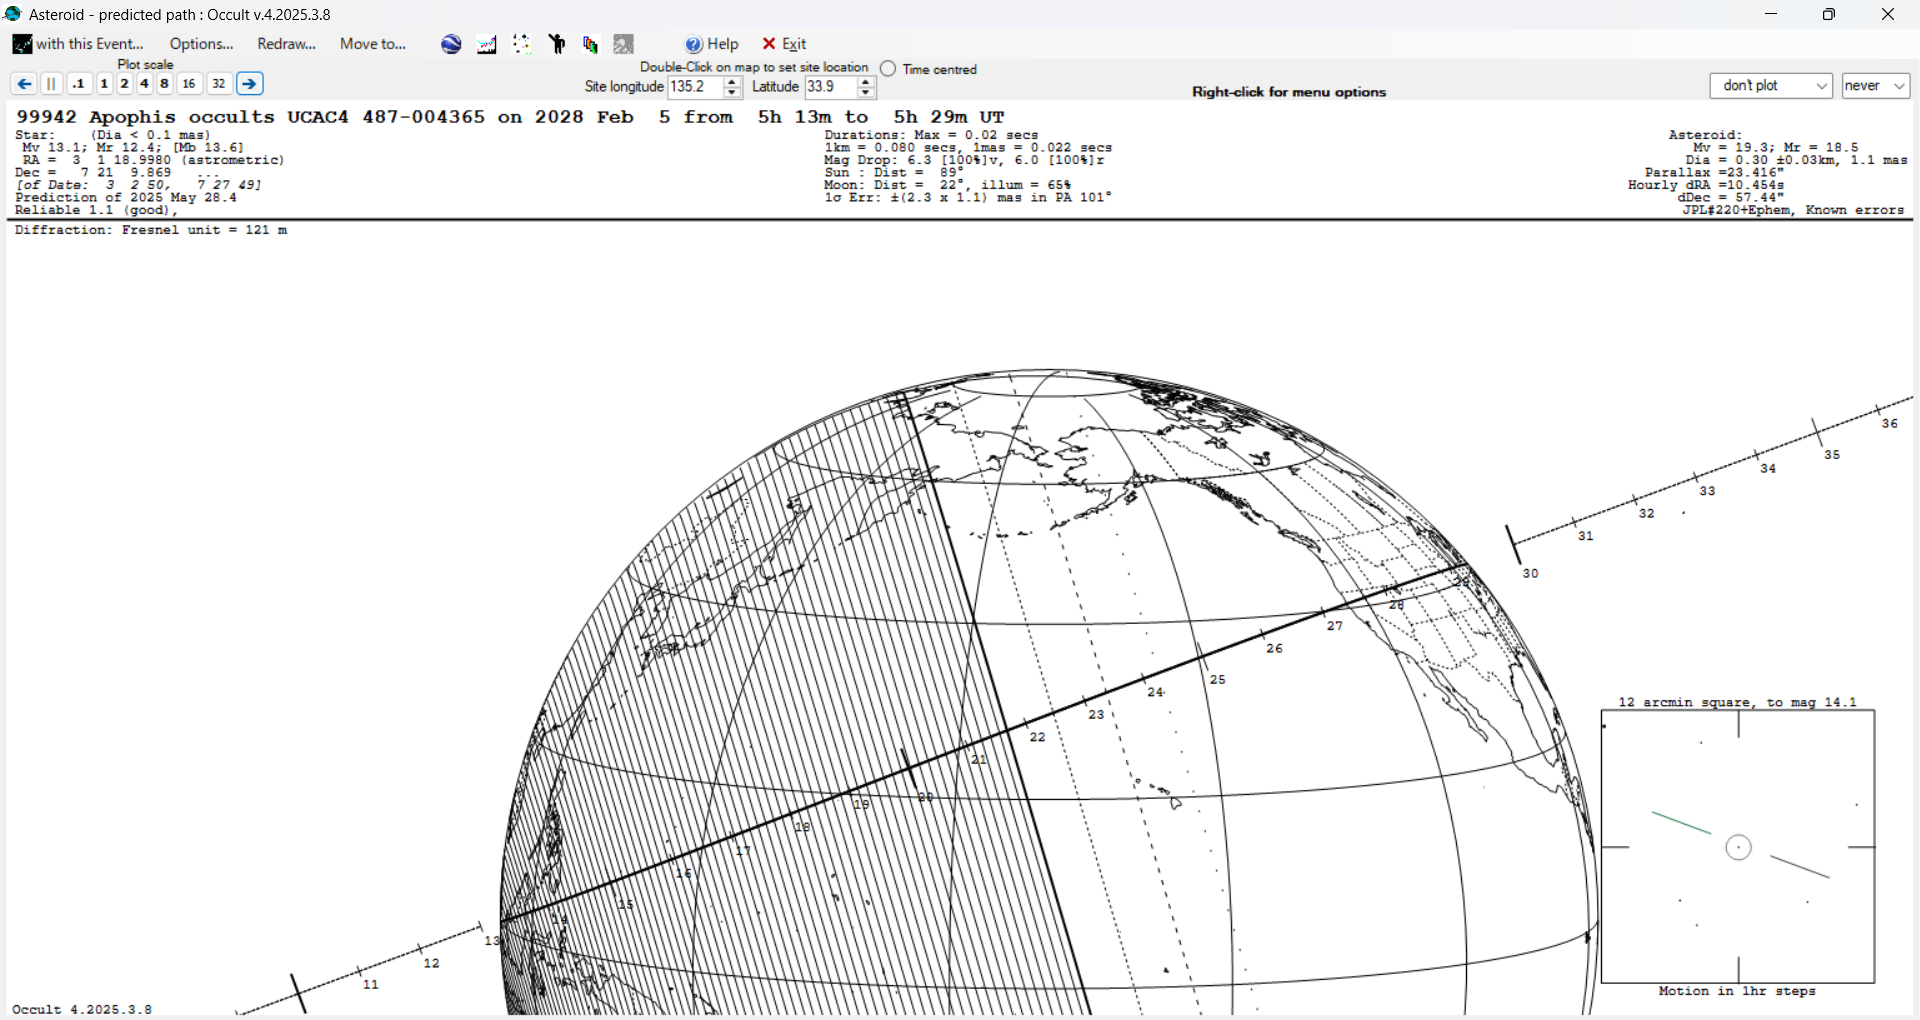Image resolution: width=1920 pixels, height=1020 pixels.
Task: Set plot scale to 16
Action: (189, 84)
